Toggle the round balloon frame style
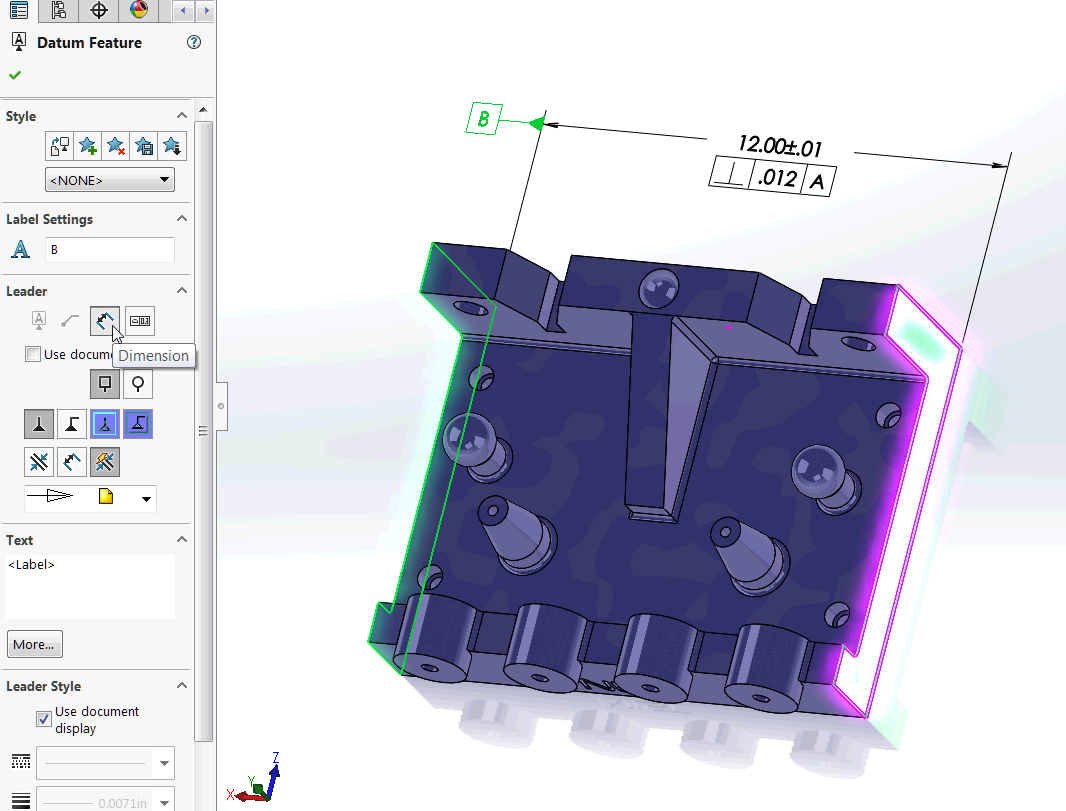 coord(137,383)
